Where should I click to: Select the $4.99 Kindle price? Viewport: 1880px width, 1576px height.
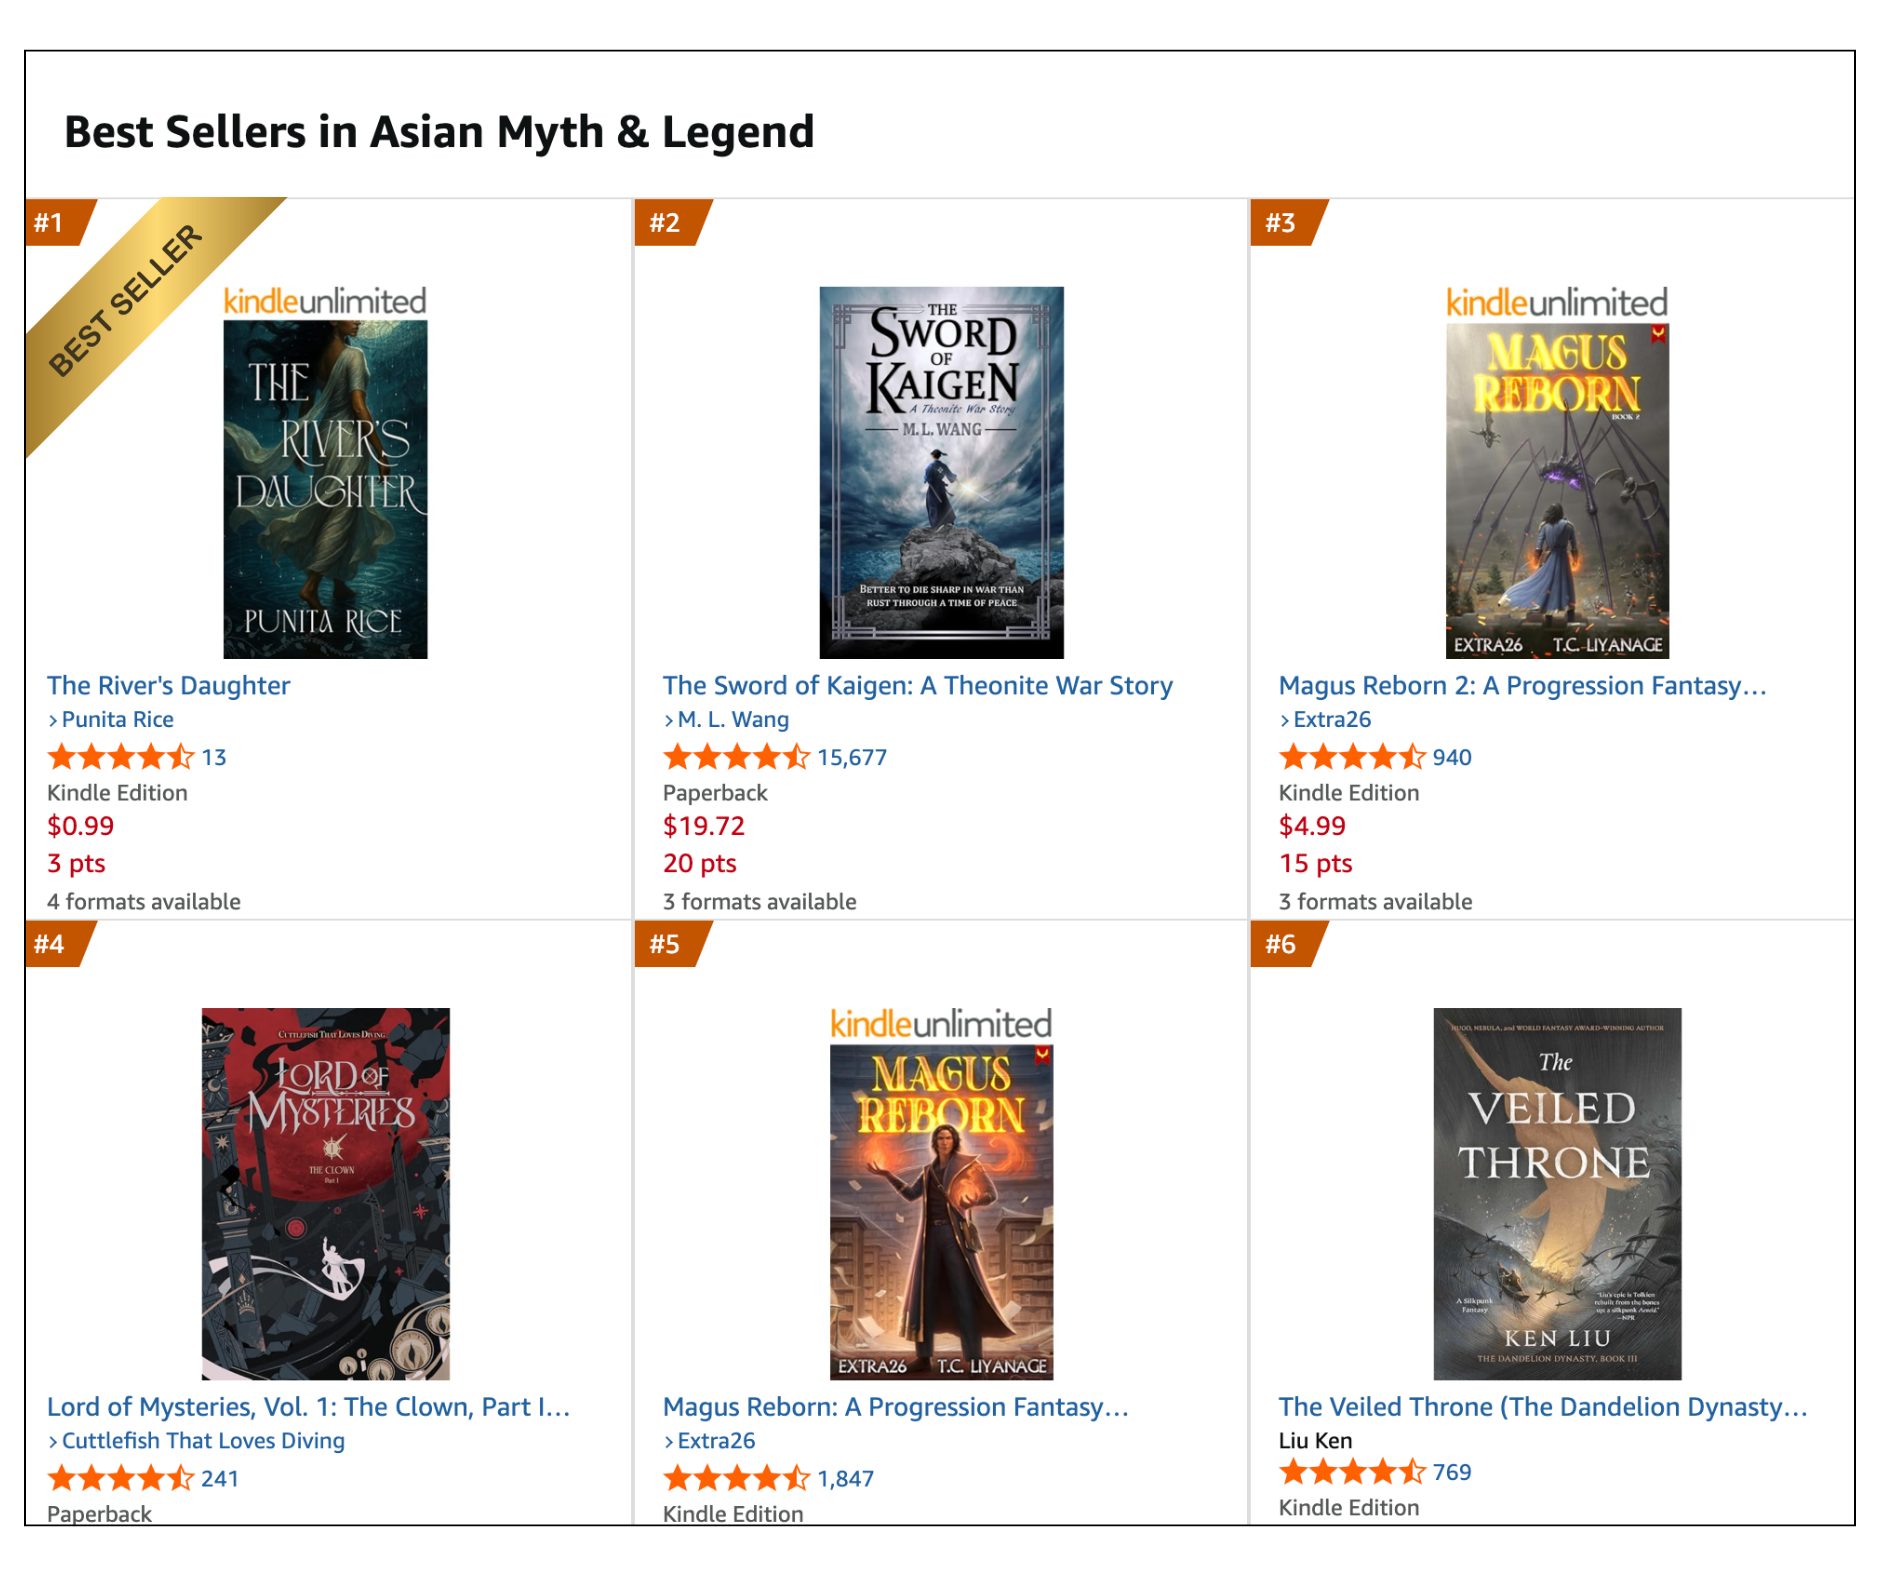tap(1312, 826)
